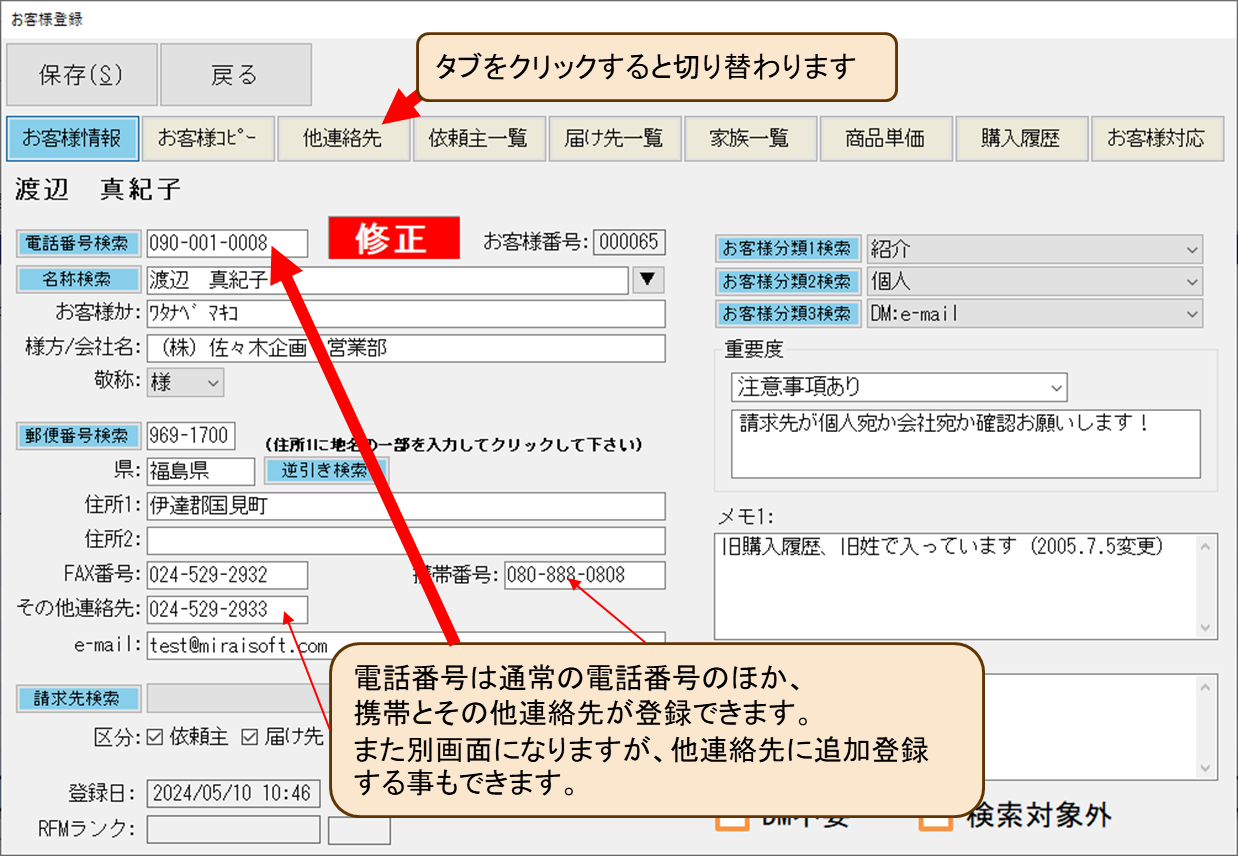Viewport: 1238px width, 856px height.
Task: Toggle the 依頼主 checkbox
Action: (x=155, y=738)
